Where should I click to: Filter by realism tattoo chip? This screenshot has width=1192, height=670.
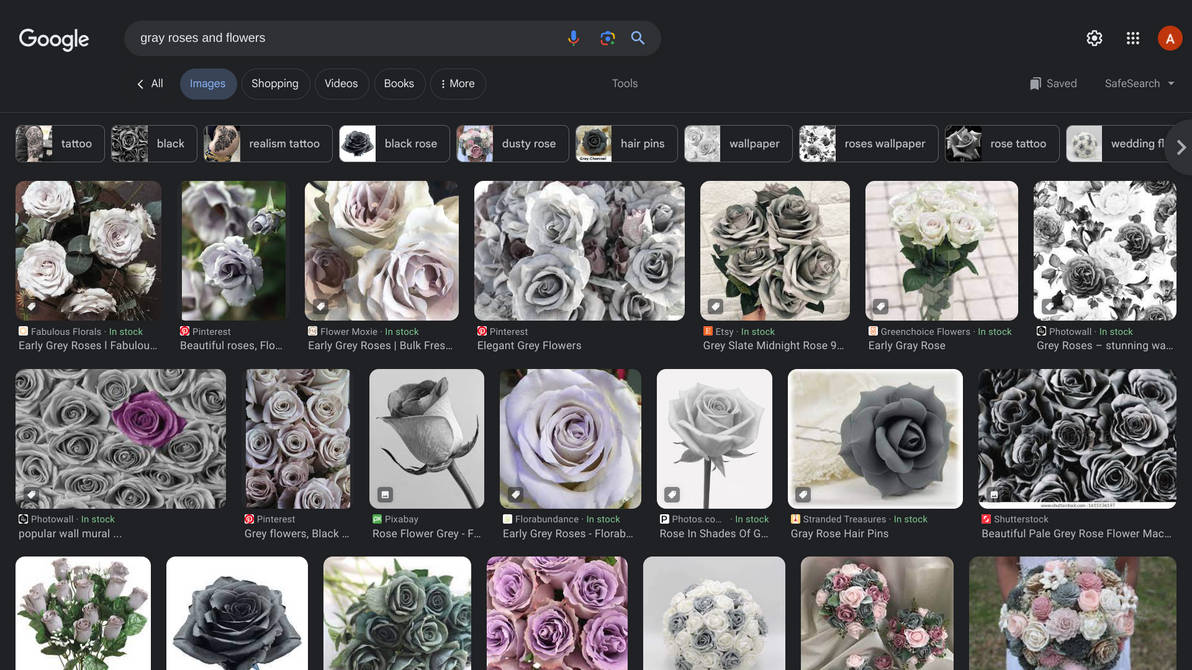pos(268,144)
